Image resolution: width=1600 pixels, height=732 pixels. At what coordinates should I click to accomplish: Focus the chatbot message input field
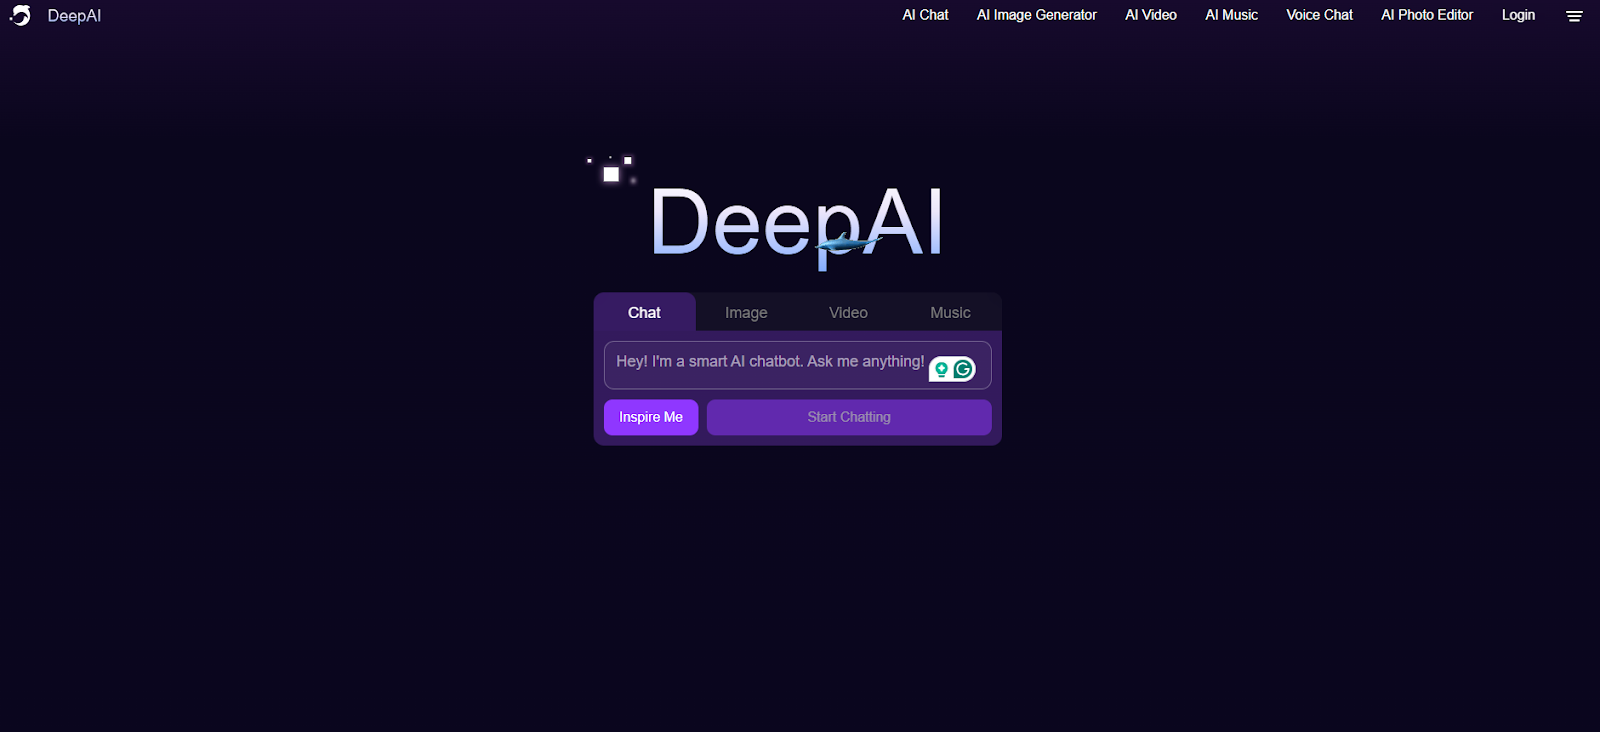tap(797, 365)
